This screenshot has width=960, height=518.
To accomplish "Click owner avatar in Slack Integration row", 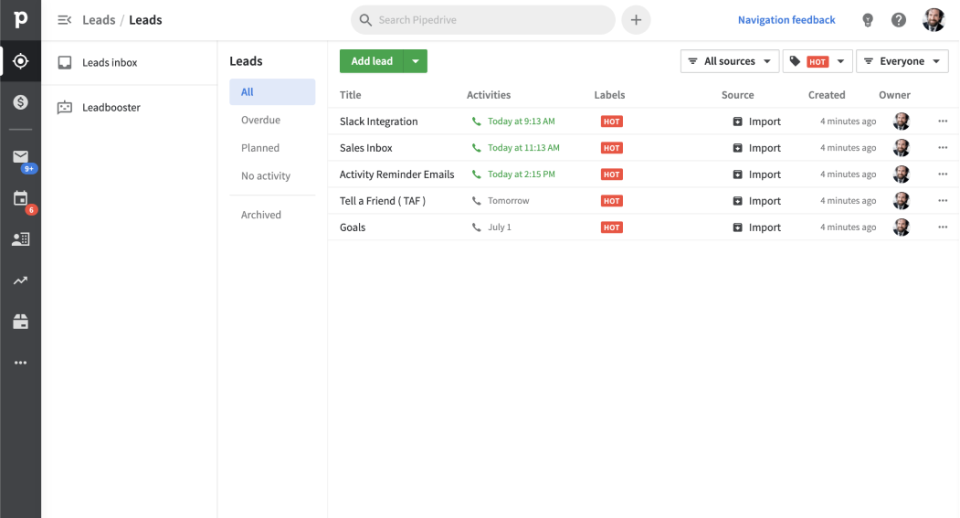I will (901, 121).
